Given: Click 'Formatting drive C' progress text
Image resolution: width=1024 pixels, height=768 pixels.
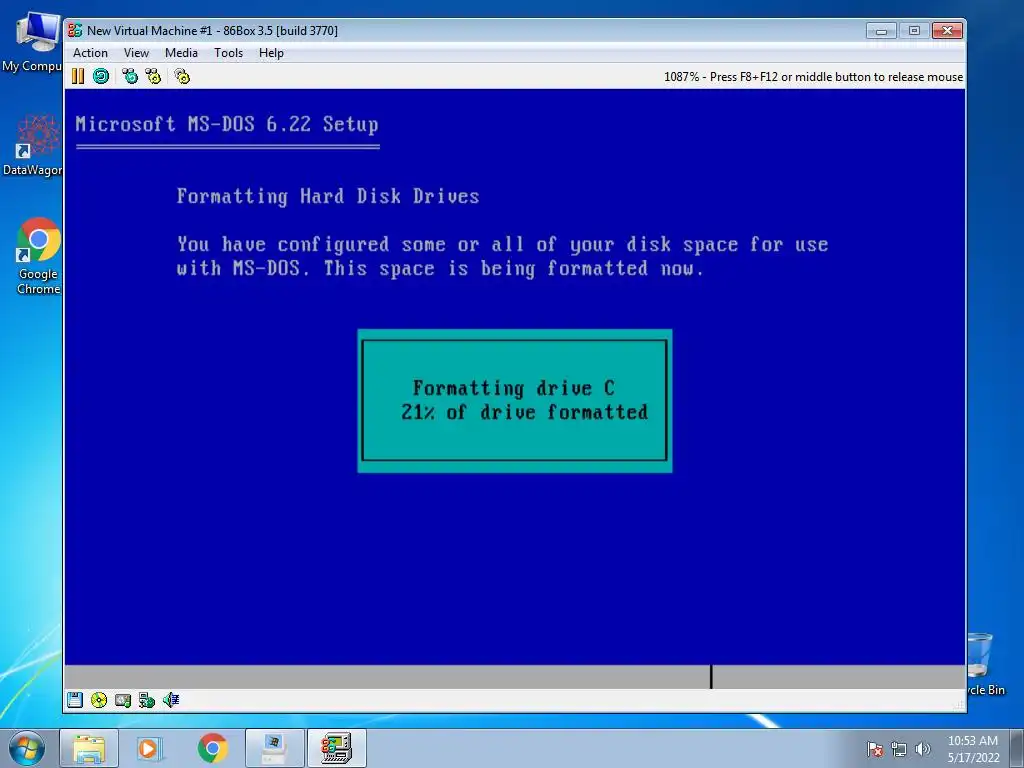Looking at the screenshot, I should [x=513, y=388].
